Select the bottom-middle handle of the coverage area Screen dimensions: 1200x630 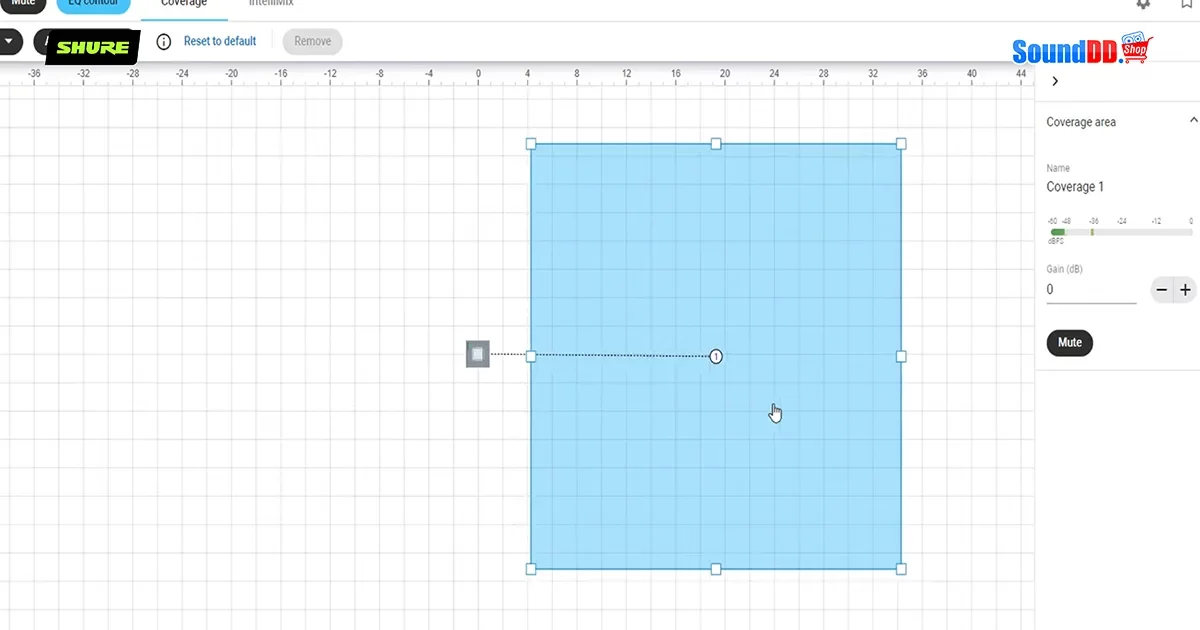pos(716,569)
